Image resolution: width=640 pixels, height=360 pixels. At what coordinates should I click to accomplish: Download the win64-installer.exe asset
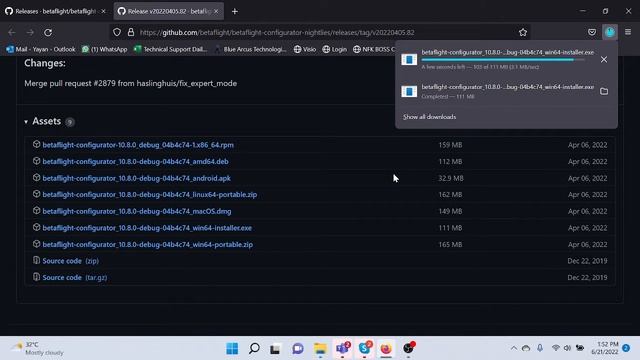pyautogui.click(x=147, y=228)
